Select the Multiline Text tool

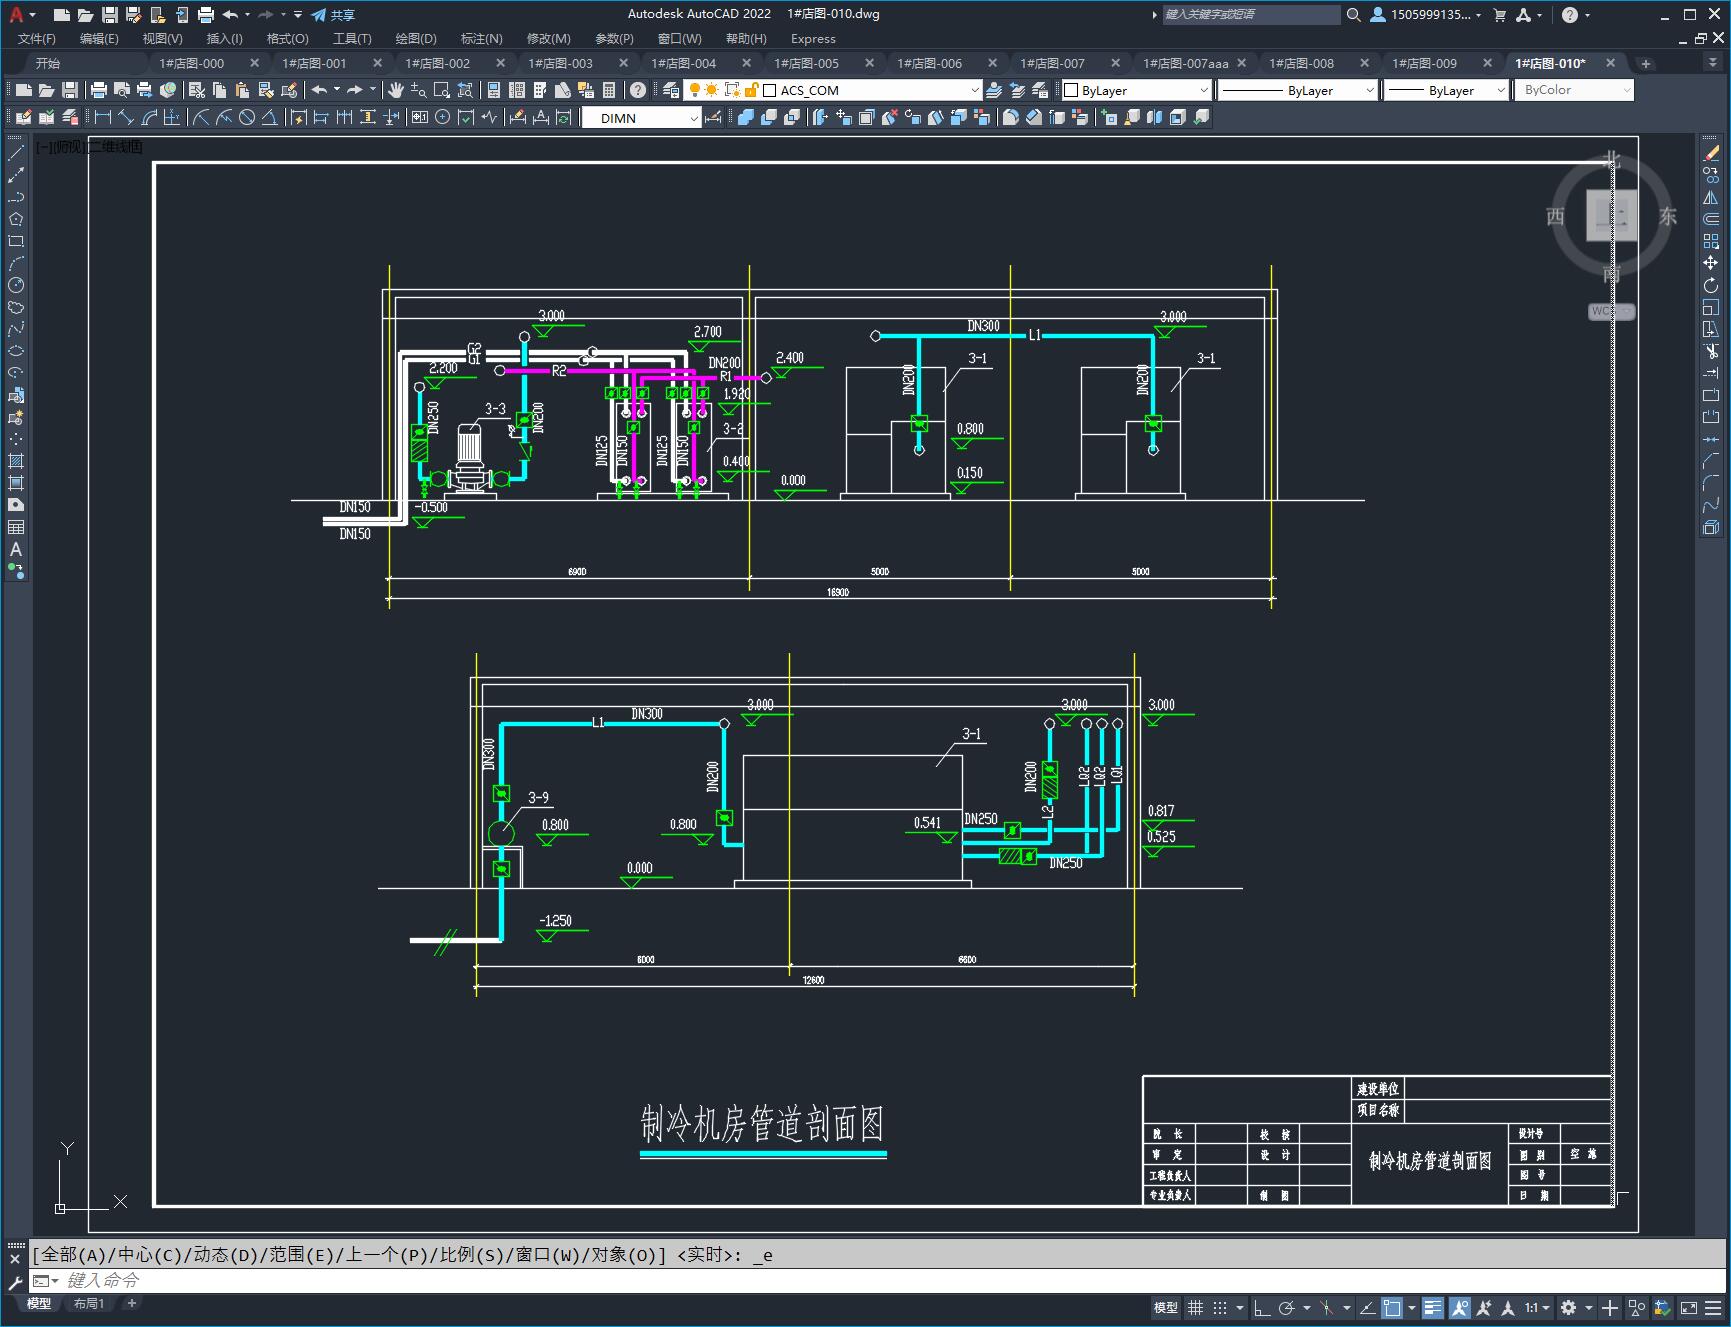click(x=16, y=549)
